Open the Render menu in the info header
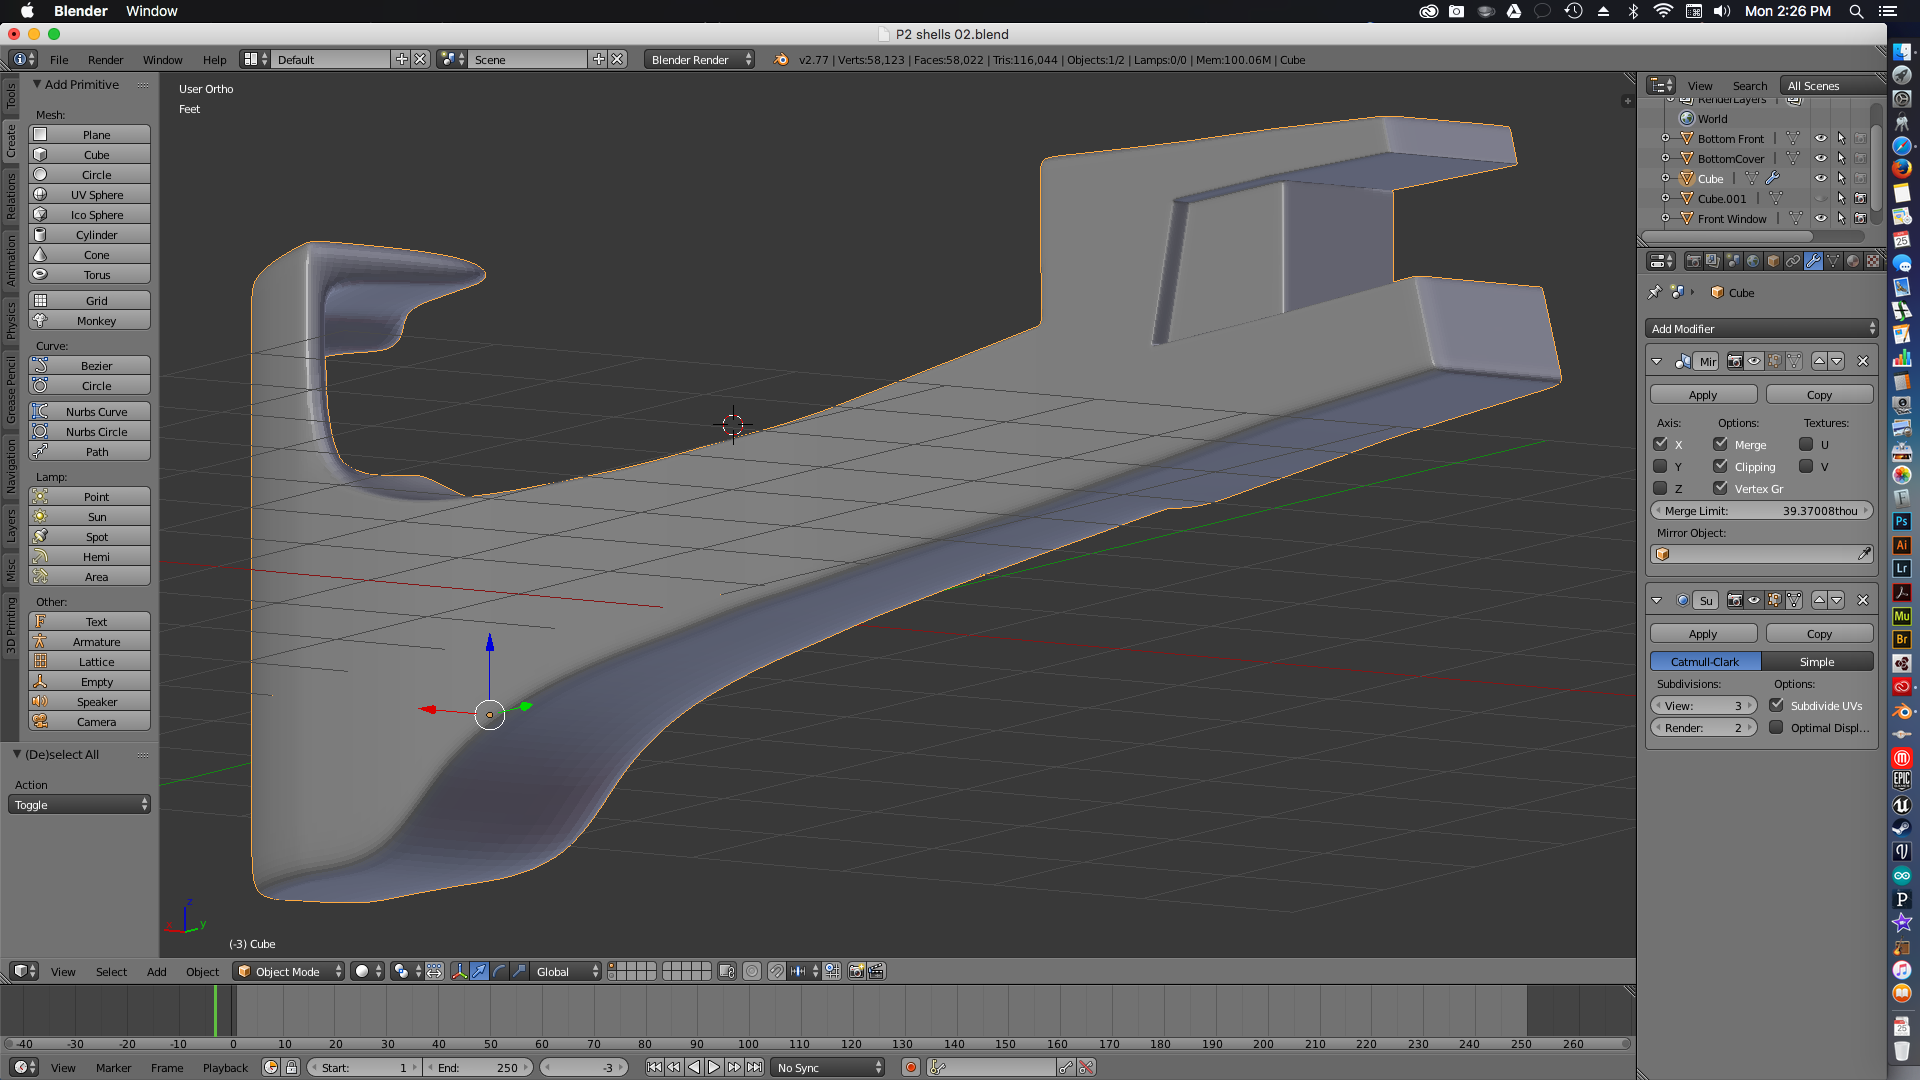Image resolution: width=1920 pixels, height=1080 pixels. click(105, 59)
